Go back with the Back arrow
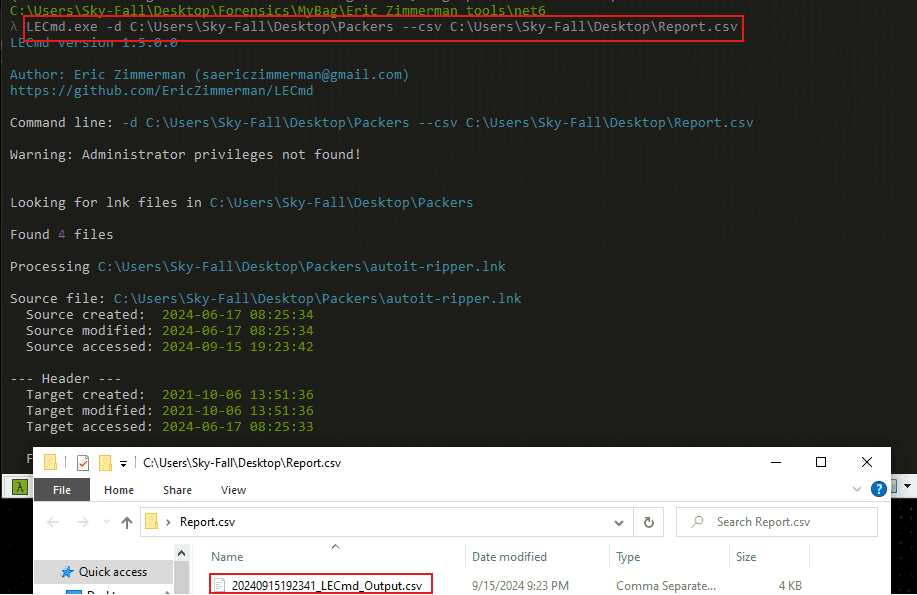This screenshot has width=917, height=595. point(53,522)
